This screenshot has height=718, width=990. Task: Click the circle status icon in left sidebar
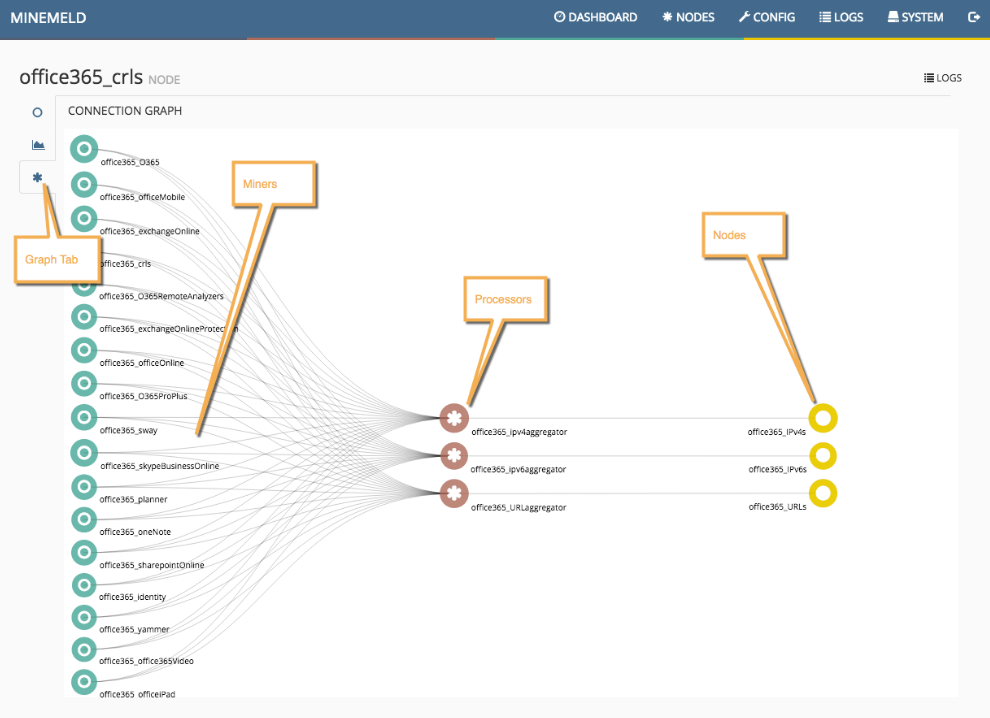point(36,112)
